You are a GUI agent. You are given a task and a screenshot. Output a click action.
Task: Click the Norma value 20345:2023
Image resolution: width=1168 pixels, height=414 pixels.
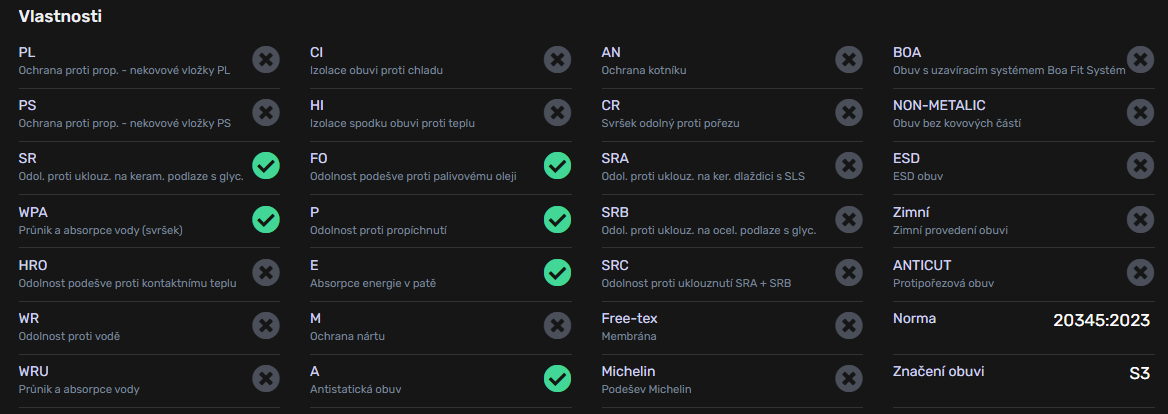coord(1102,320)
